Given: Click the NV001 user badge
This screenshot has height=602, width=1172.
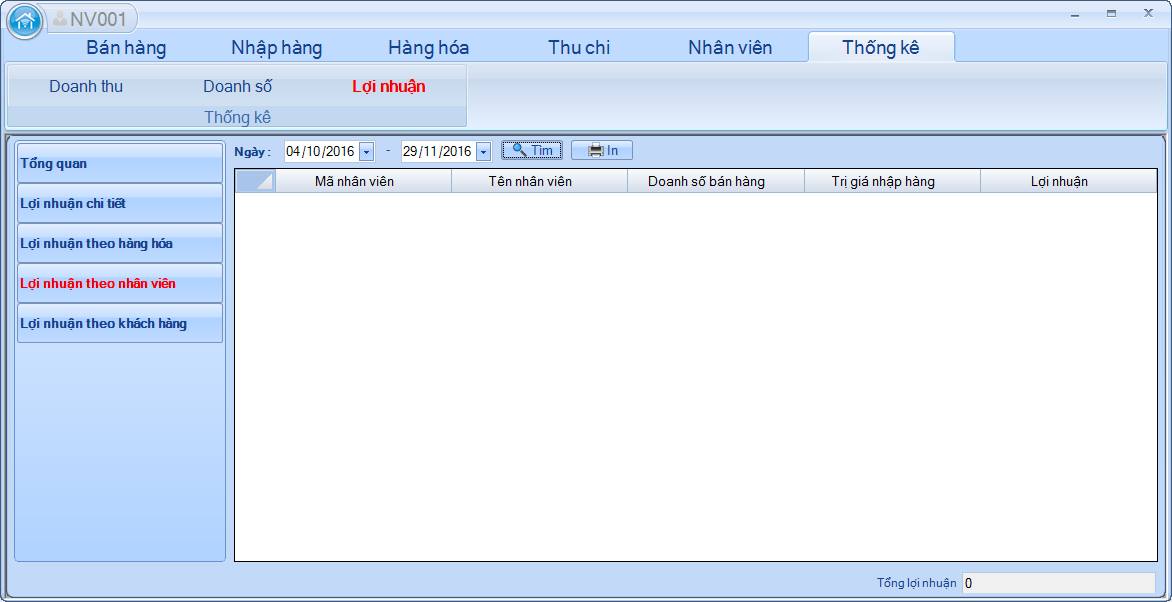Looking at the screenshot, I should 91,19.
